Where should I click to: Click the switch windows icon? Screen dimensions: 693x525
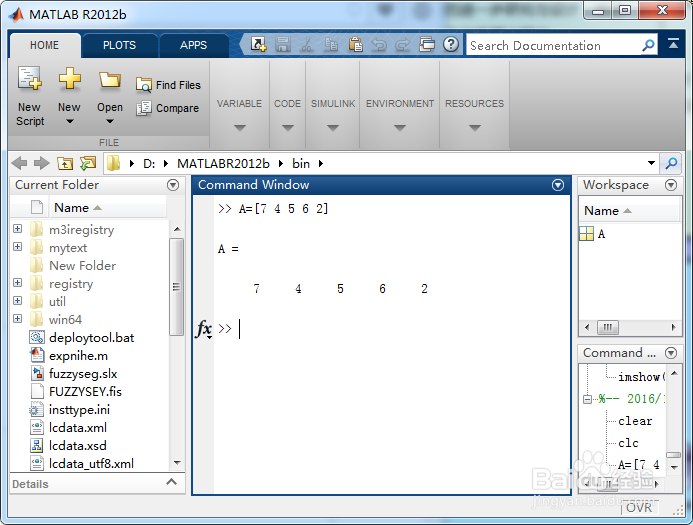tap(426, 44)
